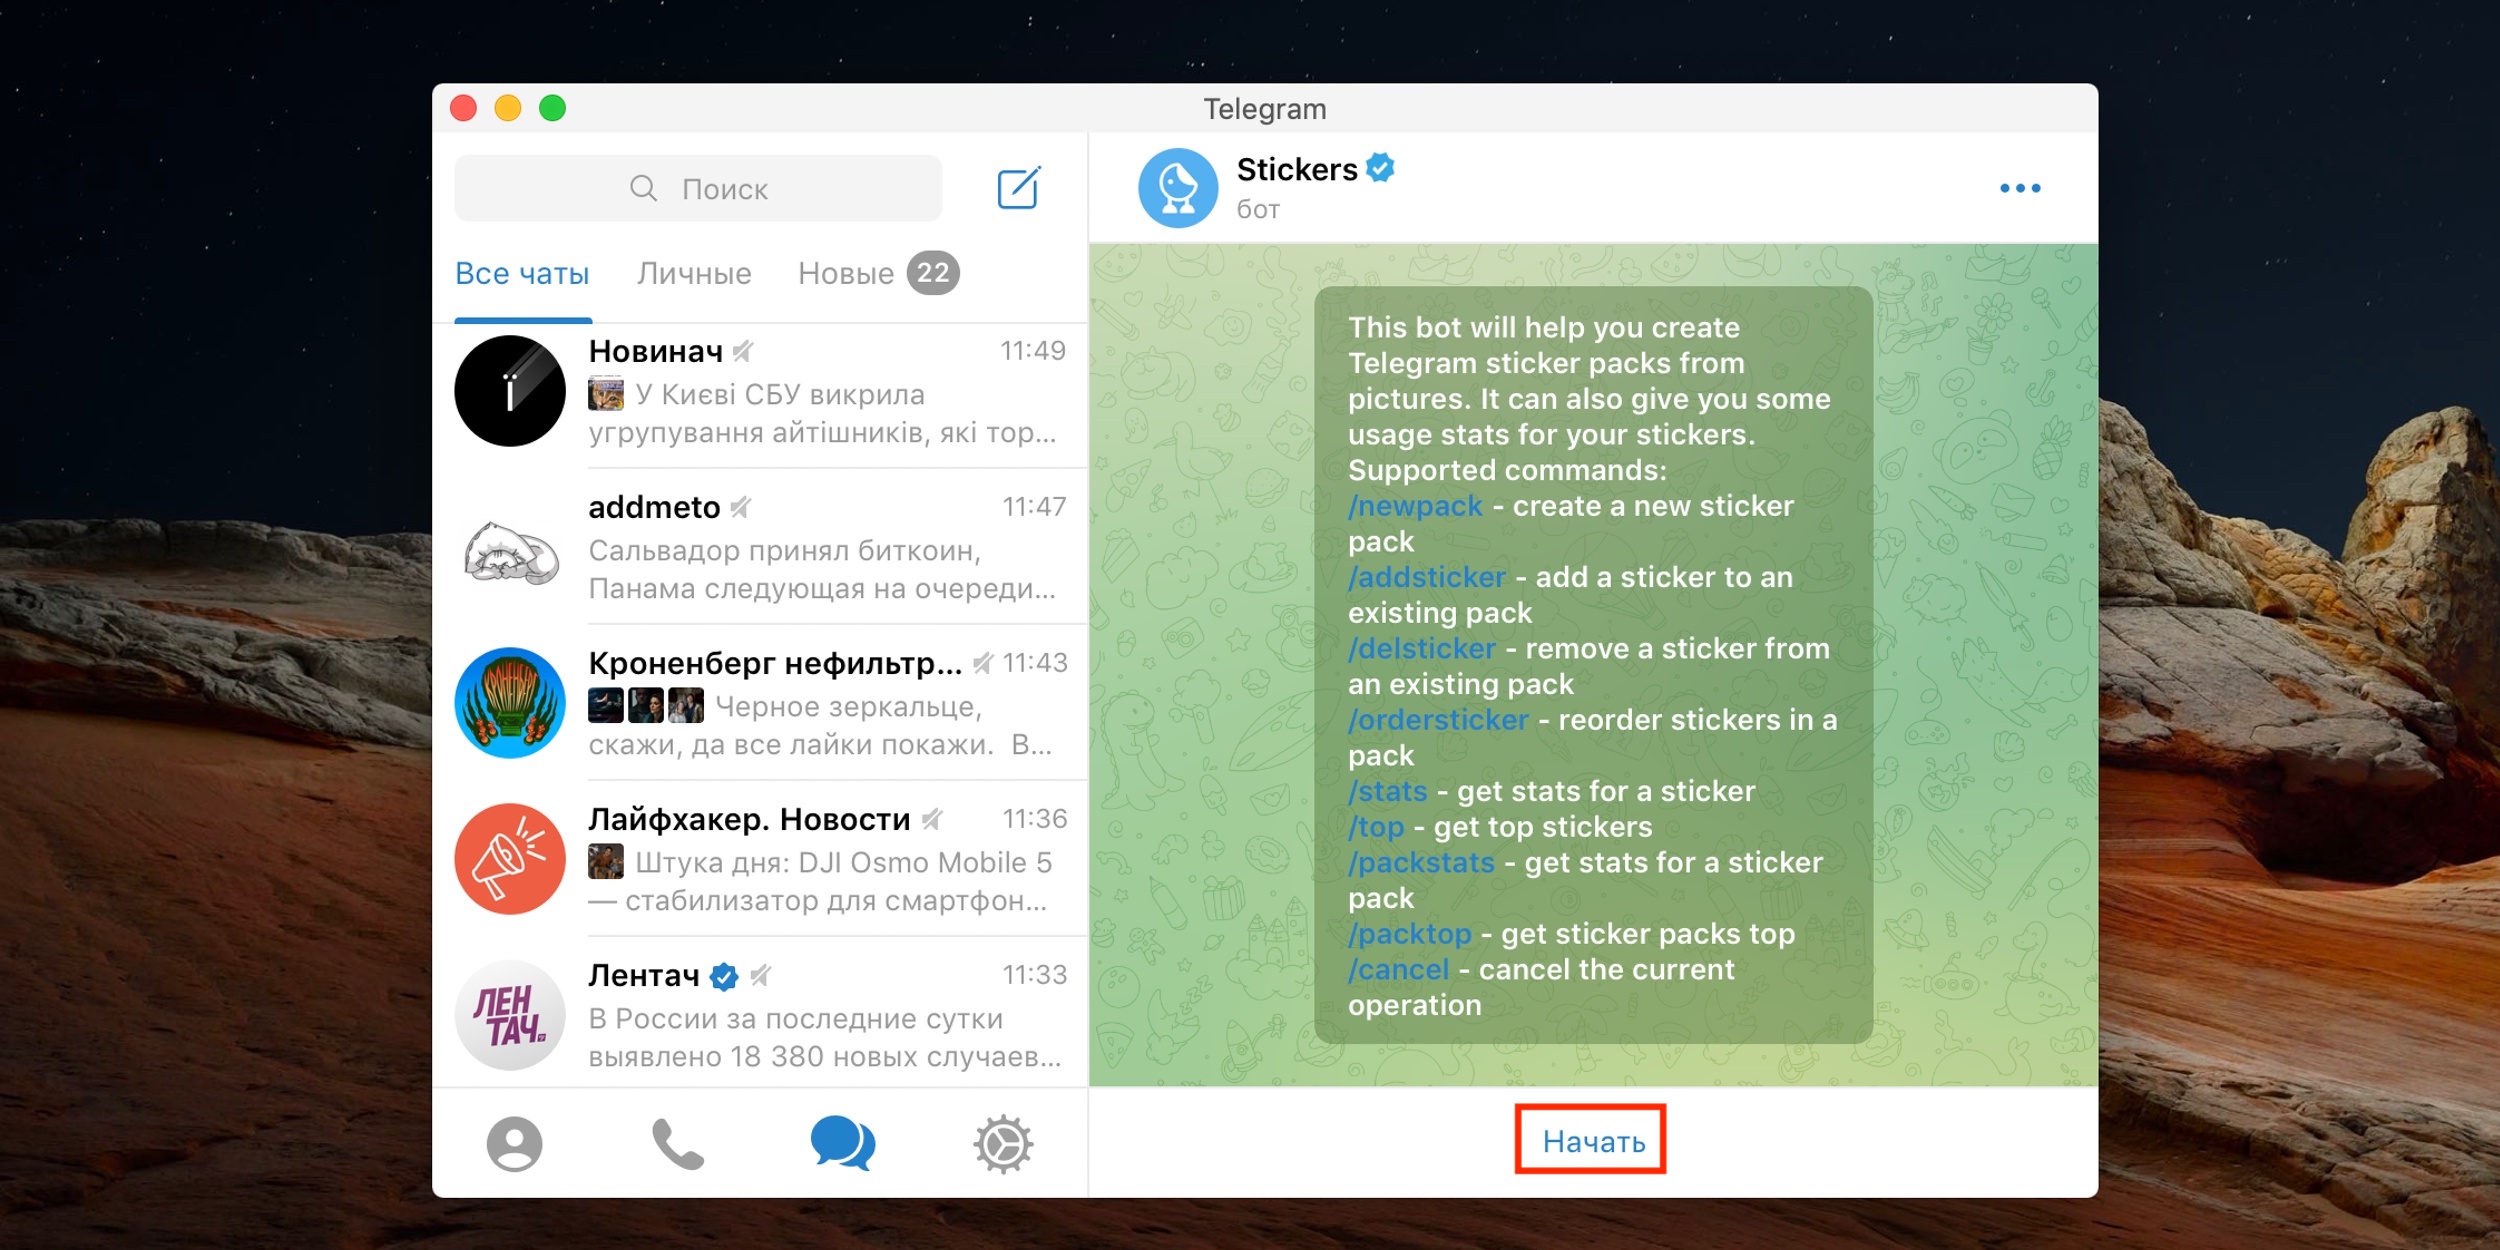Click the 11:49 timestamp on Новинач
The image size is (2500, 1250).
[1033, 351]
